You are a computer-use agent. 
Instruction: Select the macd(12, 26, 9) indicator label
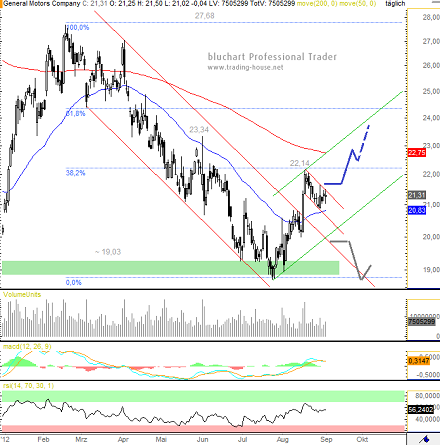pyautogui.click(x=27, y=347)
